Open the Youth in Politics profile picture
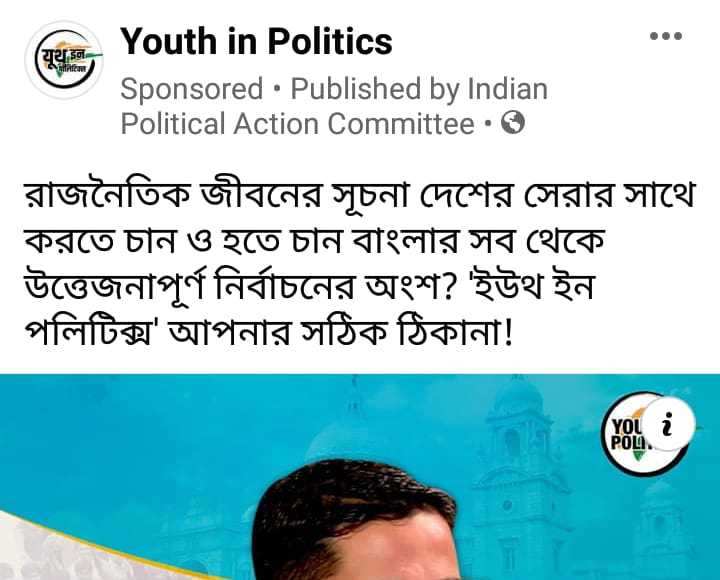 coord(64,60)
